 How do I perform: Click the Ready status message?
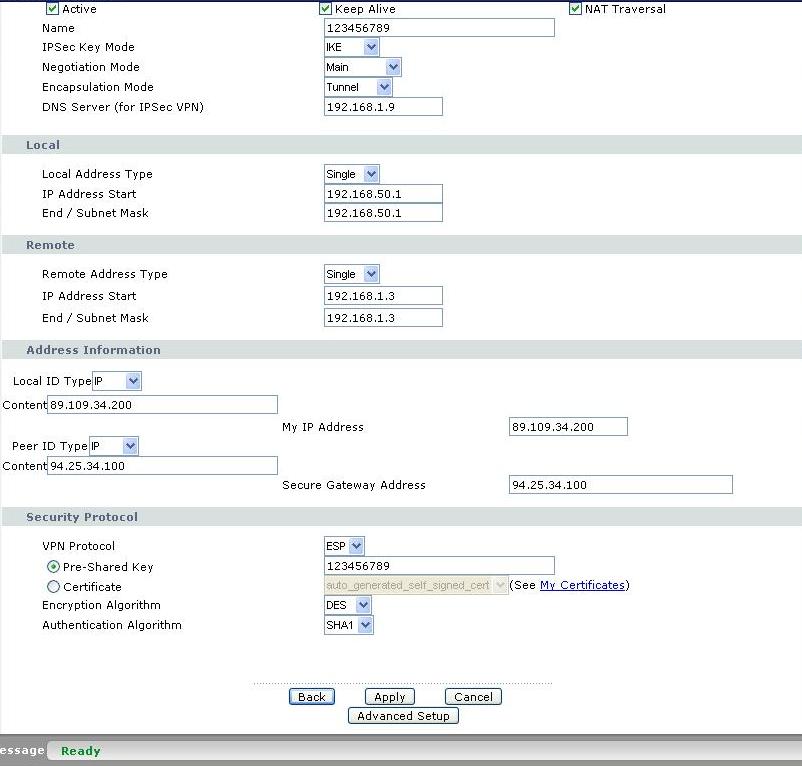tap(80, 751)
